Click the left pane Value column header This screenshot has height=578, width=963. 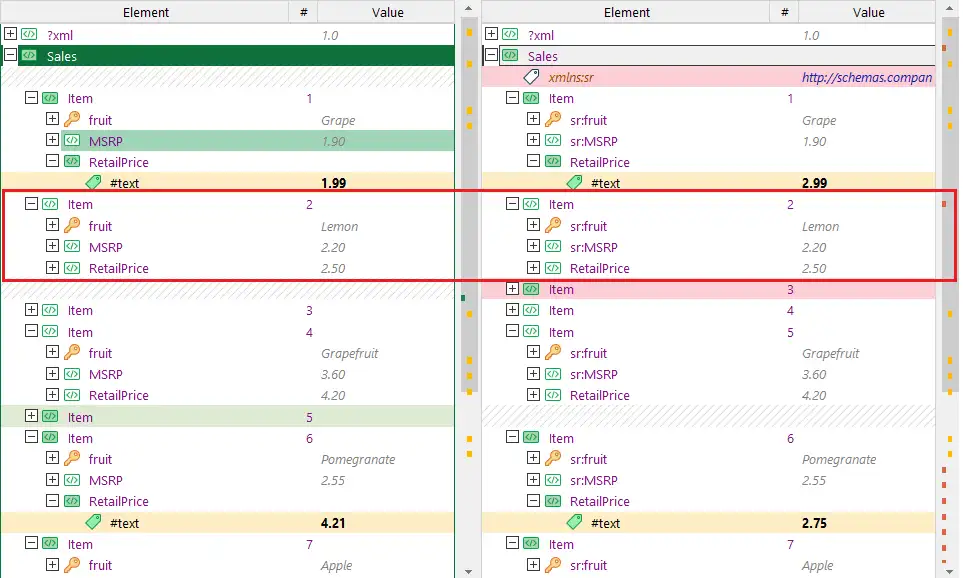pyautogui.click(x=387, y=12)
